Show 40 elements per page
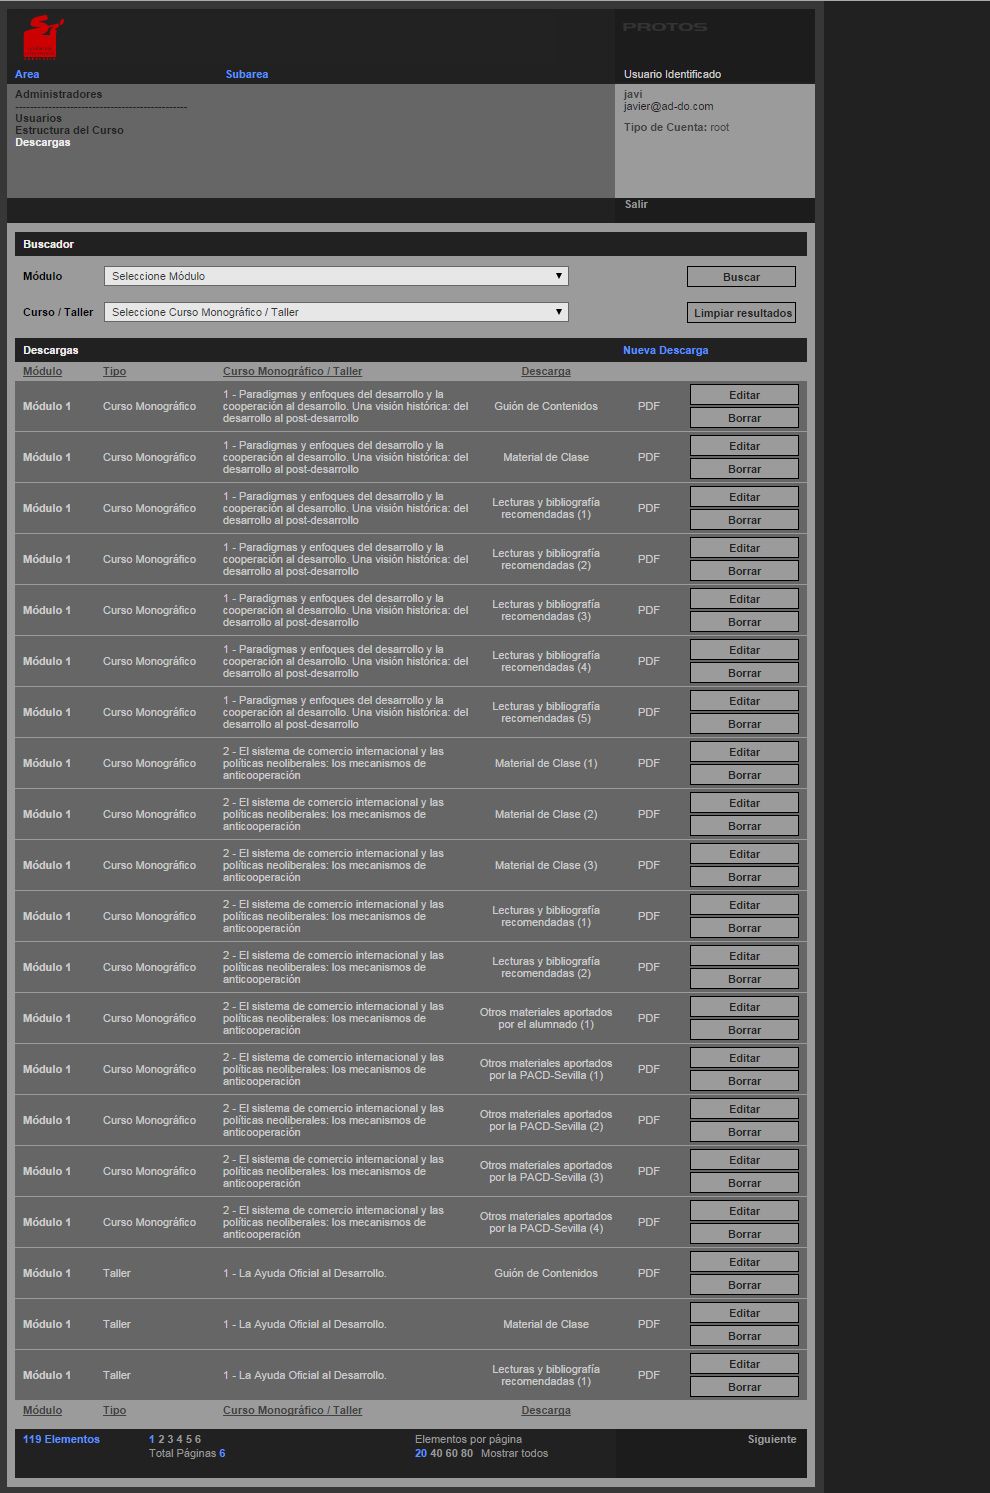This screenshot has width=990, height=1493. pyautogui.click(x=436, y=1453)
